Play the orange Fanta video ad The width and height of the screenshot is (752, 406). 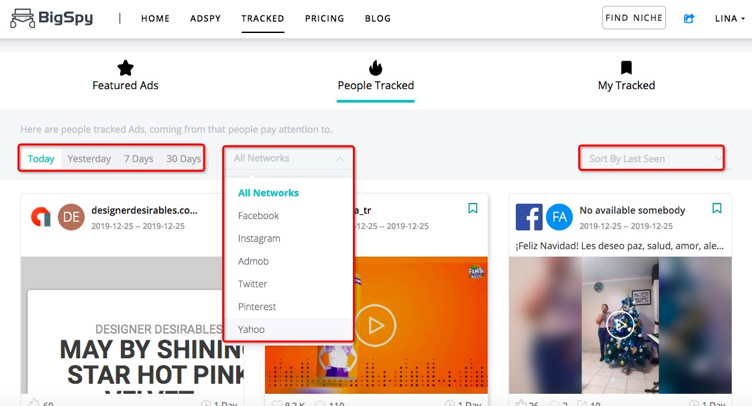pyautogui.click(x=376, y=325)
